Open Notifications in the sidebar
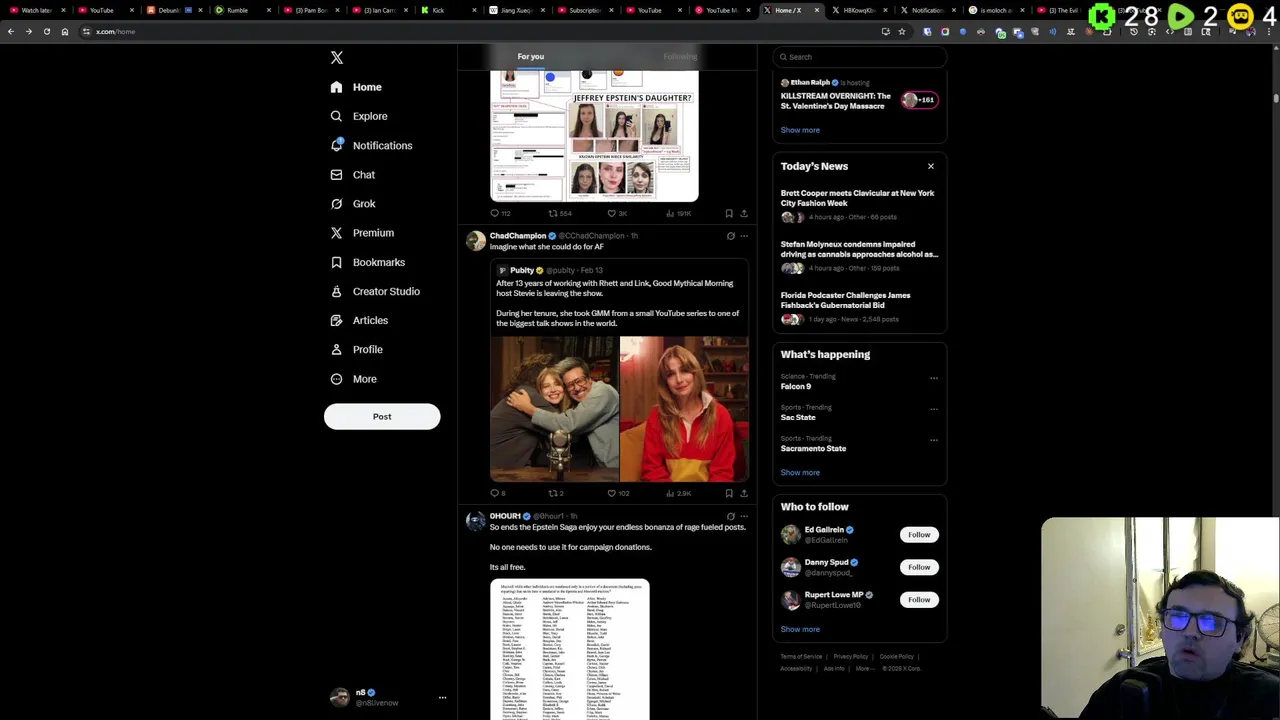This screenshot has height=720, width=1280. 371,146
